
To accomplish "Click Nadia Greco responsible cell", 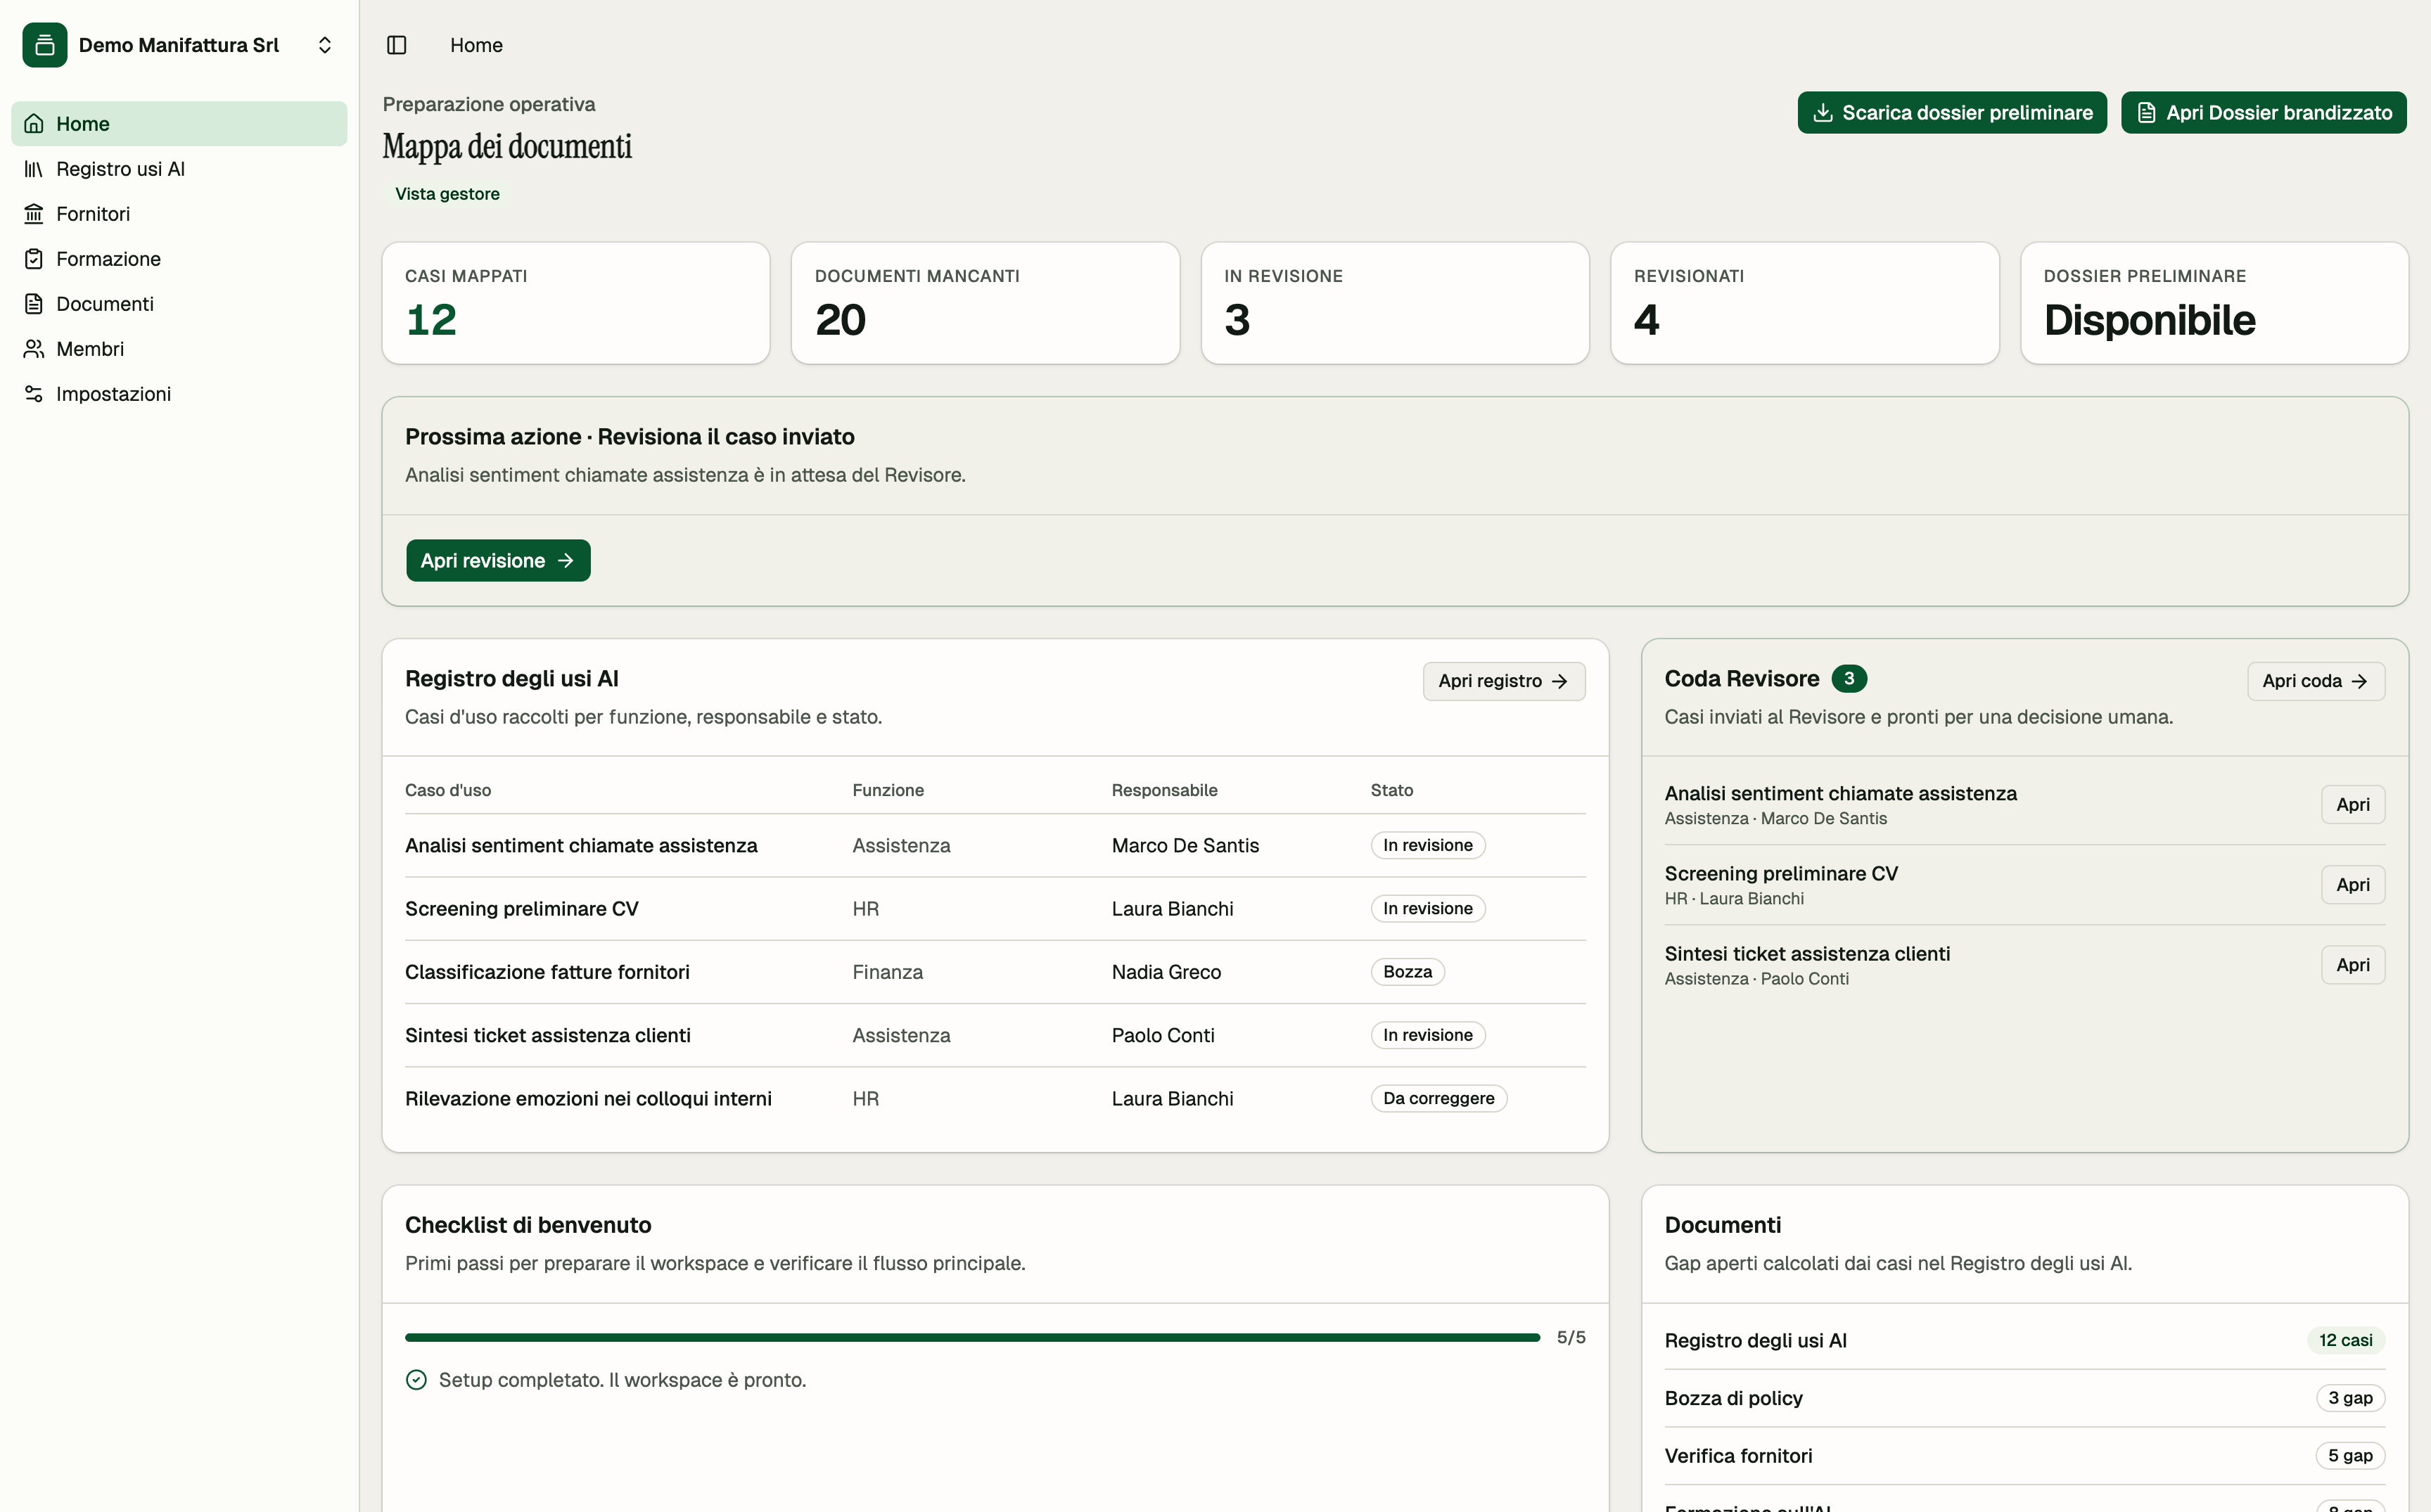I will click(1167, 972).
